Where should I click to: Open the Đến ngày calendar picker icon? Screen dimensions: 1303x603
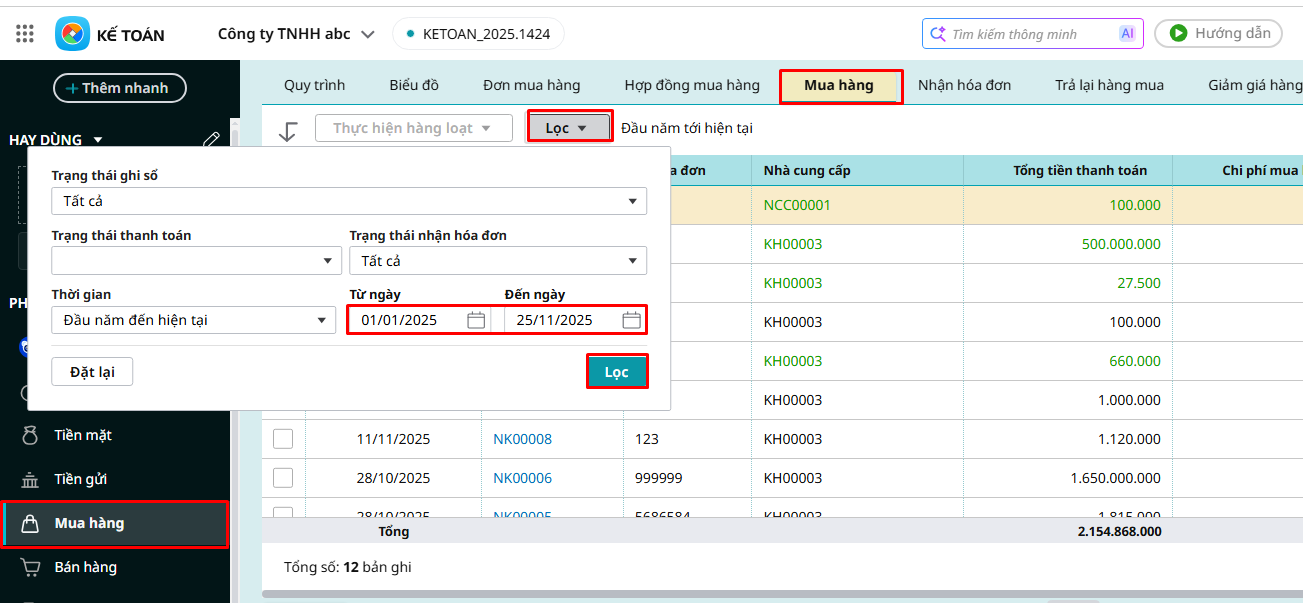(631, 320)
